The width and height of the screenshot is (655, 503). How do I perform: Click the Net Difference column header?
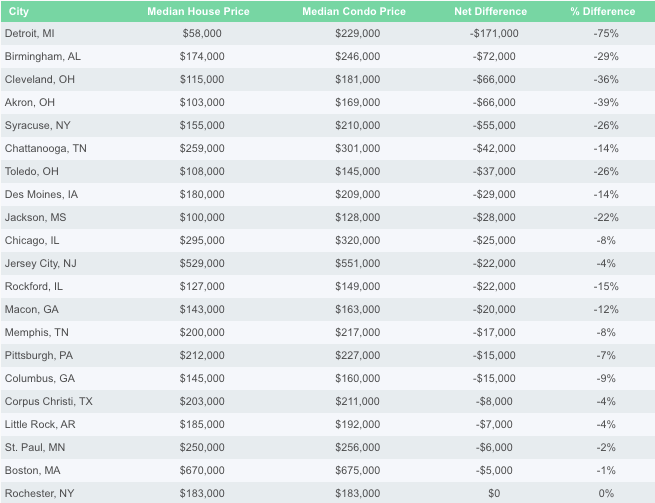[490, 11]
